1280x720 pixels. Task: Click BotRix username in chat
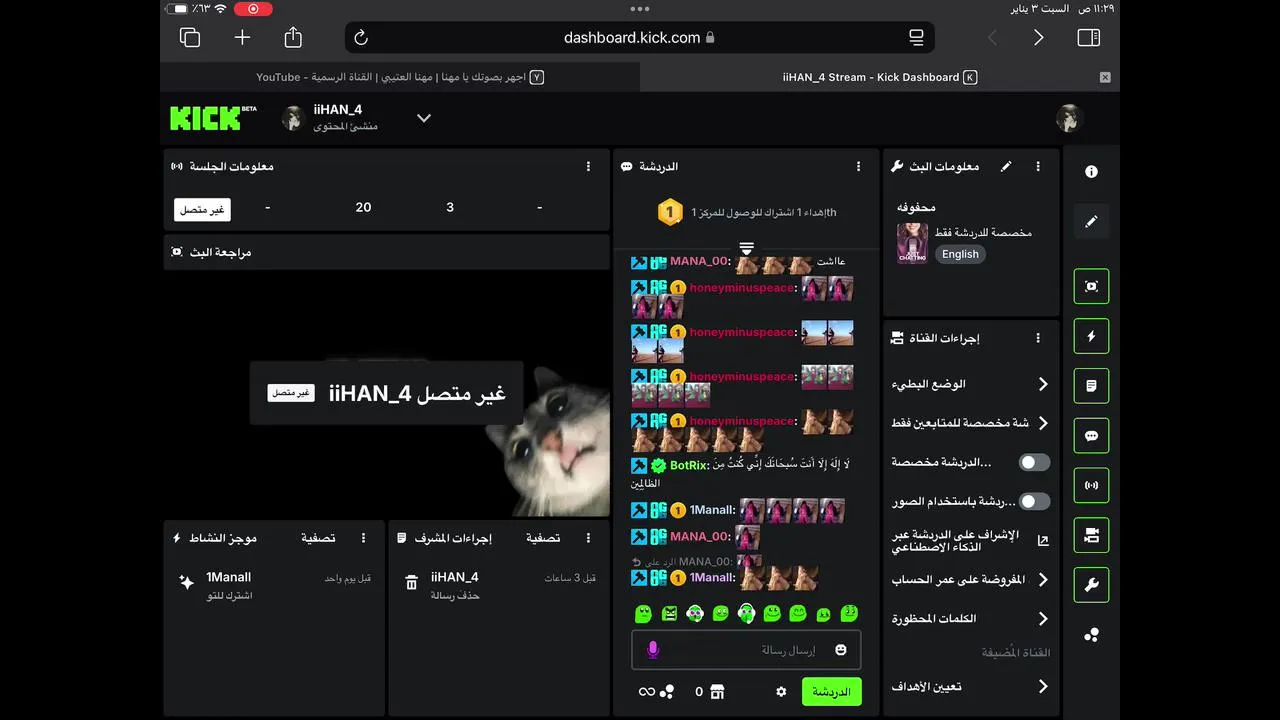[x=689, y=465]
